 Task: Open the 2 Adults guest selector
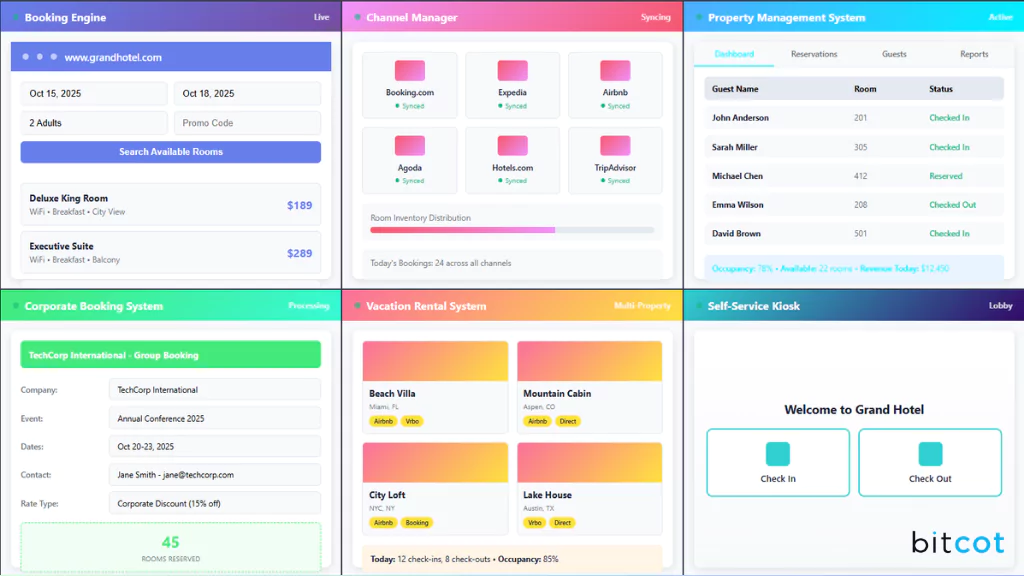click(93, 122)
